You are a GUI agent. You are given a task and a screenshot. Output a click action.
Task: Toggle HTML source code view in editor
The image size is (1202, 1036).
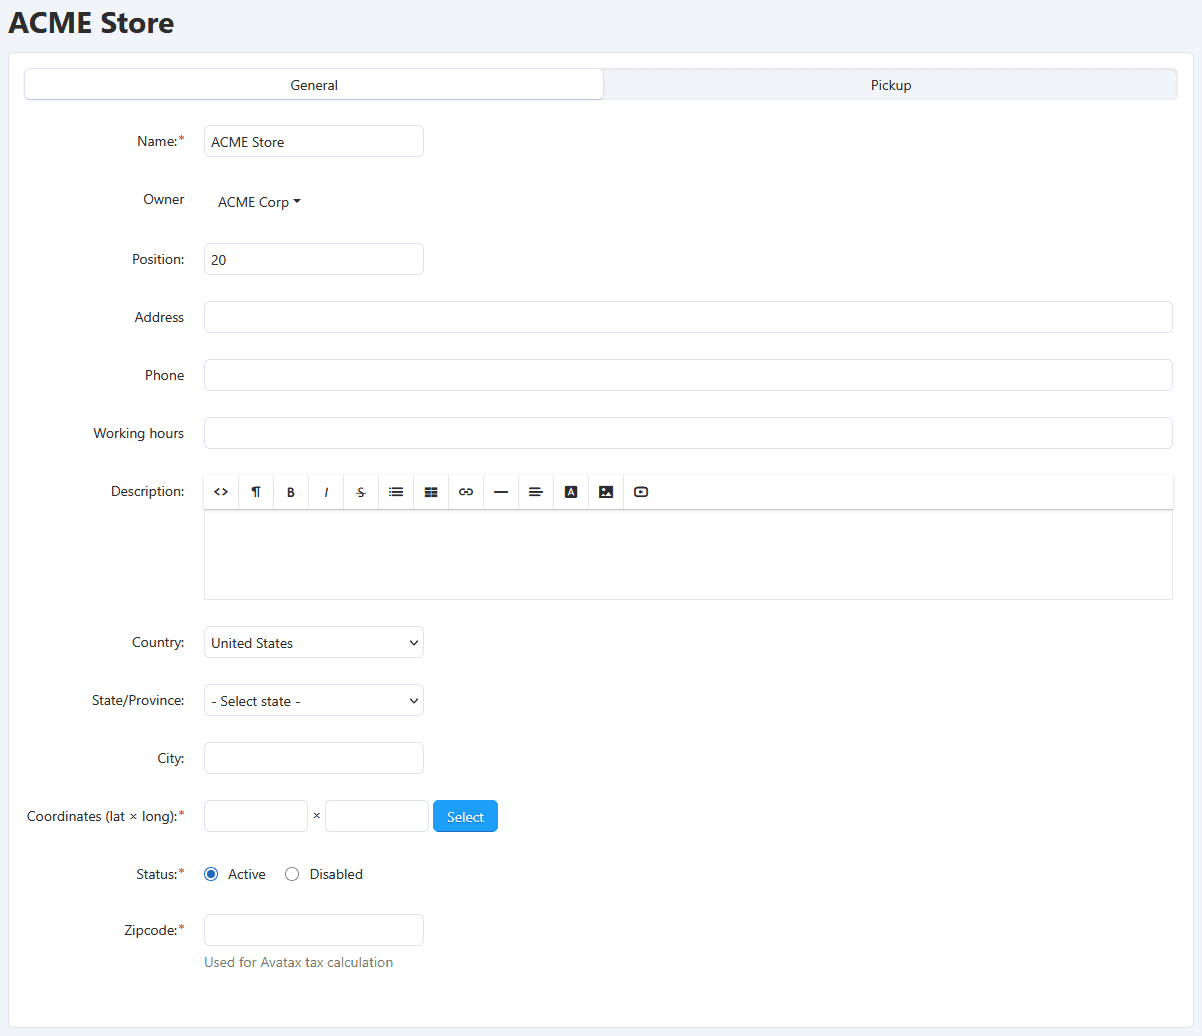pos(221,492)
